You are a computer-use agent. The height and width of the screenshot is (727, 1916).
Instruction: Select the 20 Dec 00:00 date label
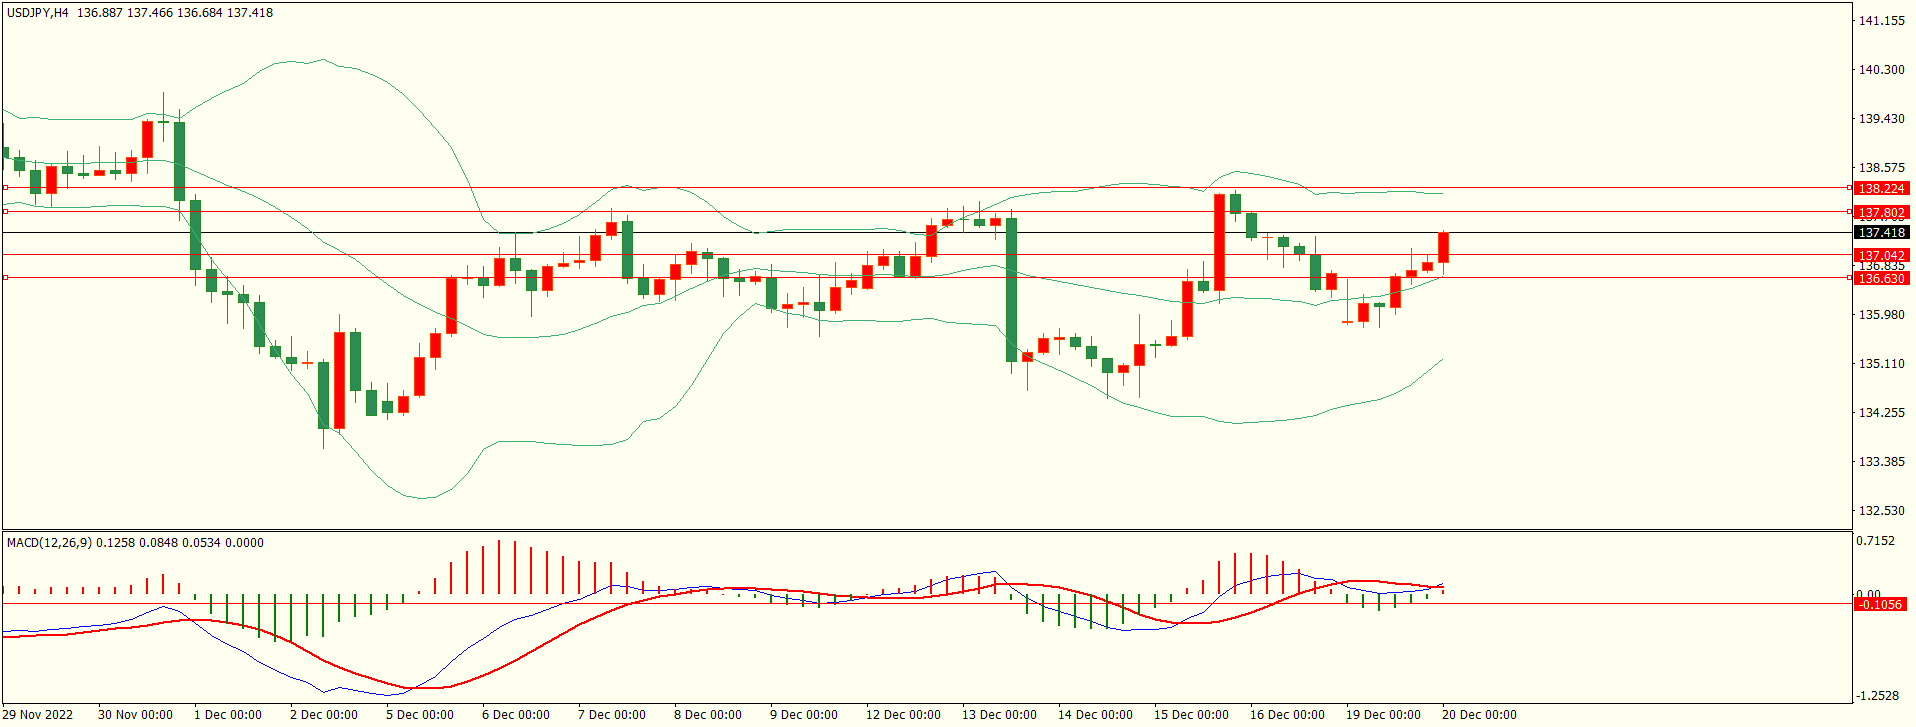point(1479,715)
